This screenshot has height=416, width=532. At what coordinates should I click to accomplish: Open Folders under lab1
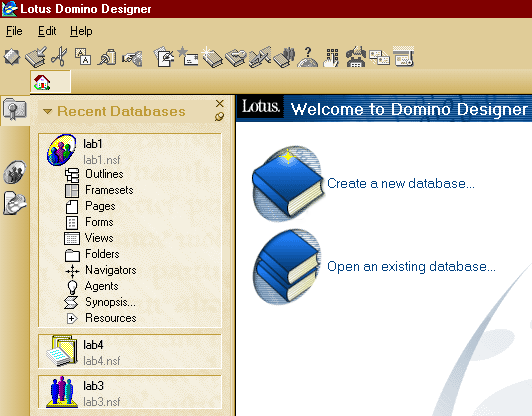tap(102, 254)
